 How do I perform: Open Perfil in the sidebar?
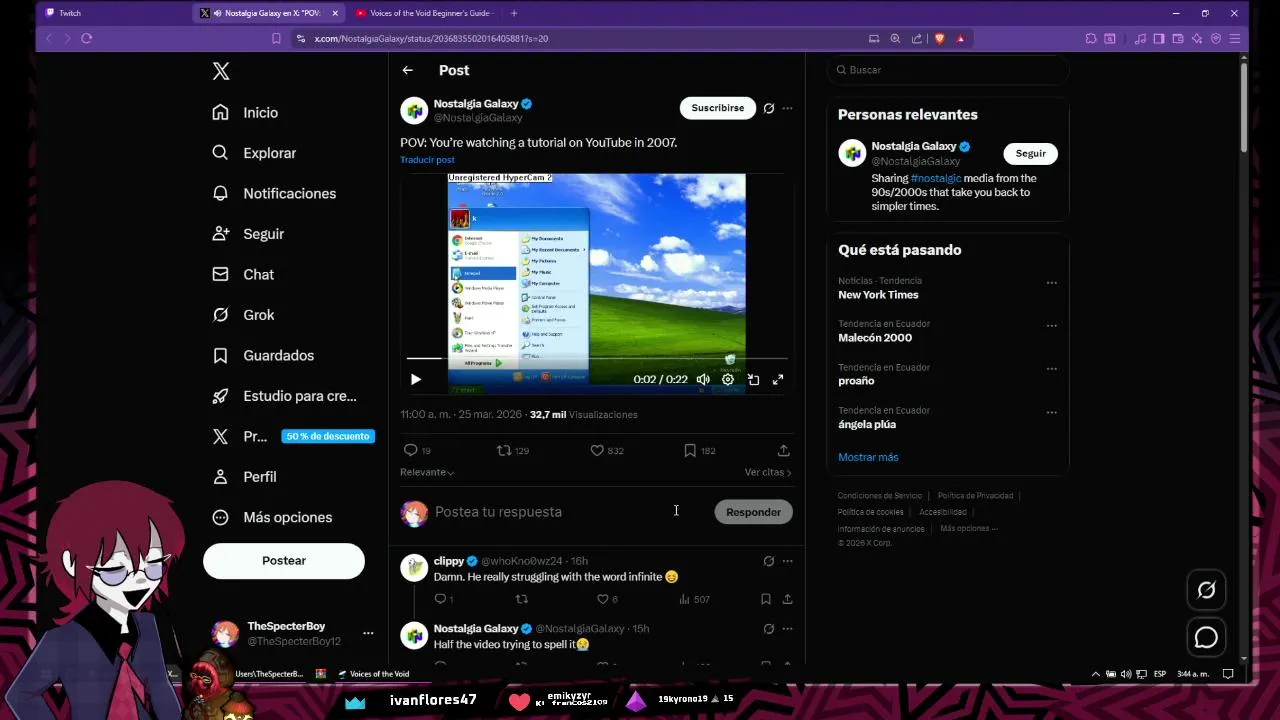tap(244, 477)
